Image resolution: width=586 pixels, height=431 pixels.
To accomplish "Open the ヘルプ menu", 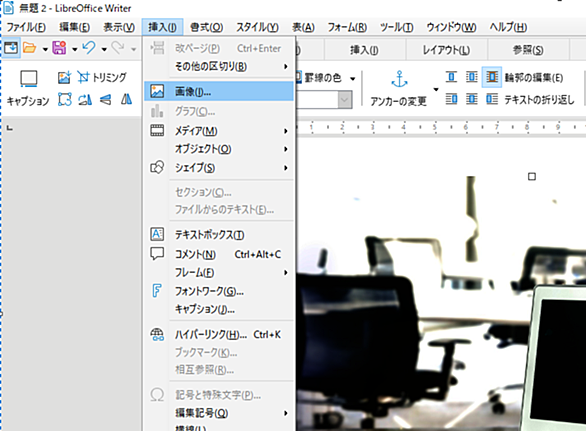I will [x=508, y=27].
